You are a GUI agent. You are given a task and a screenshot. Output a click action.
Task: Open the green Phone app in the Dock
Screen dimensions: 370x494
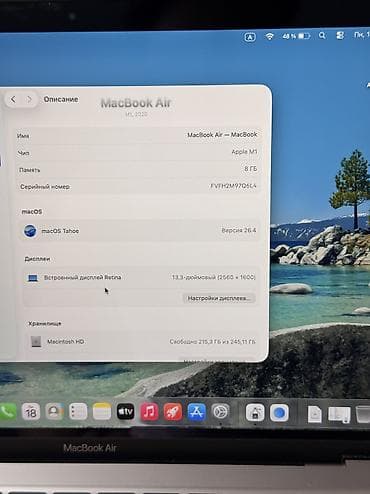coord(7,412)
